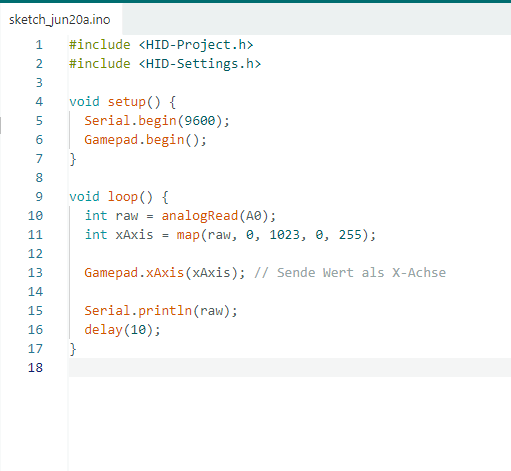511x471 pixels.
Task: Click the closing brace on line 7
Action: point(73,159)
